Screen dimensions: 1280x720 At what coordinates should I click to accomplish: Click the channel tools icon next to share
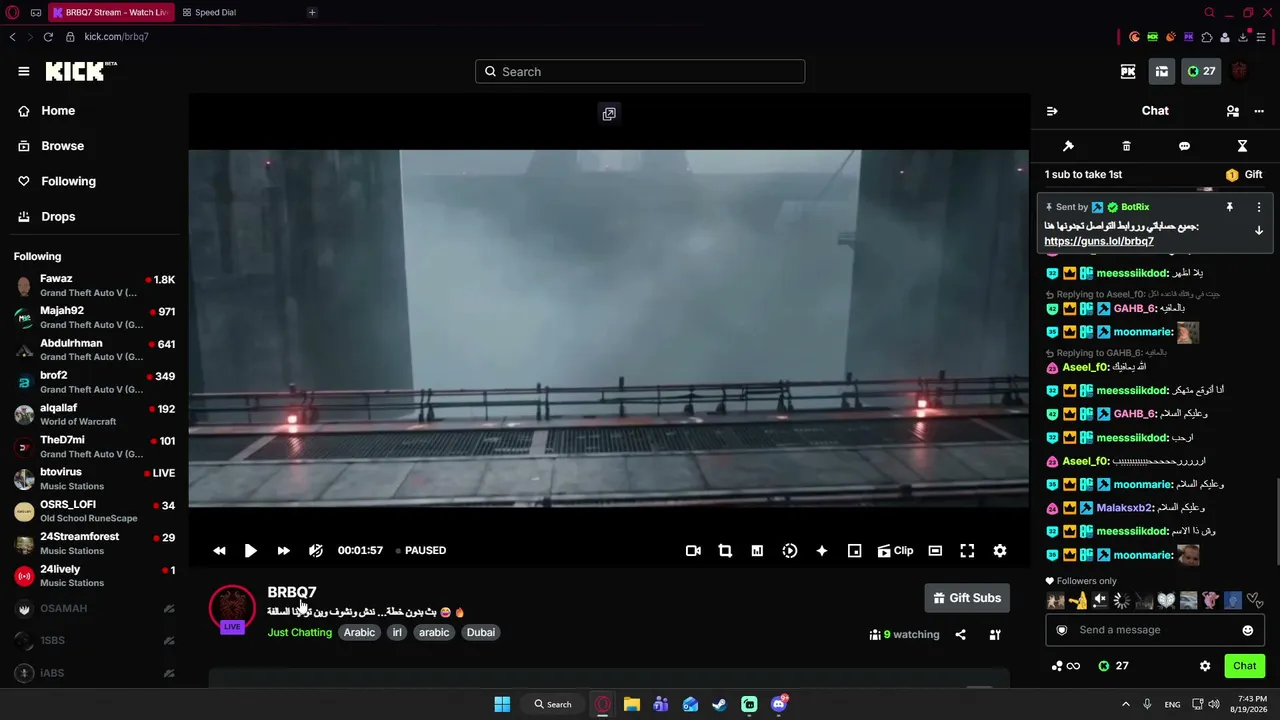[x=995, y=635]
